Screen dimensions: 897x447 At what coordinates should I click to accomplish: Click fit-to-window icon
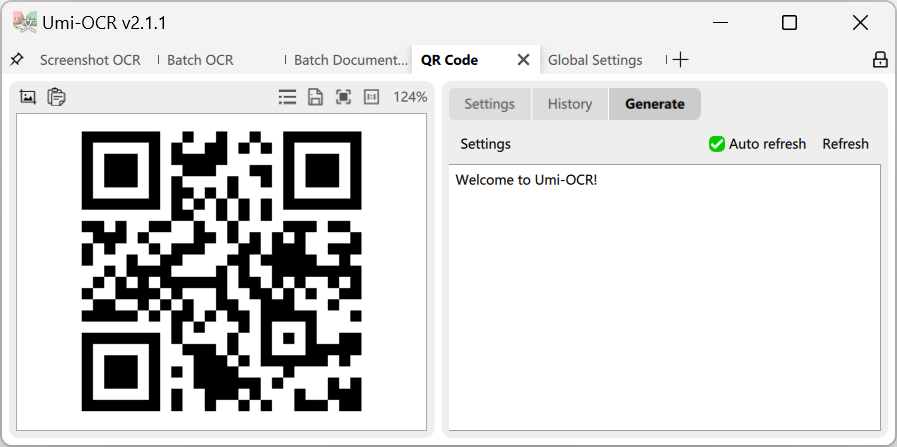[x=343, y=97]
